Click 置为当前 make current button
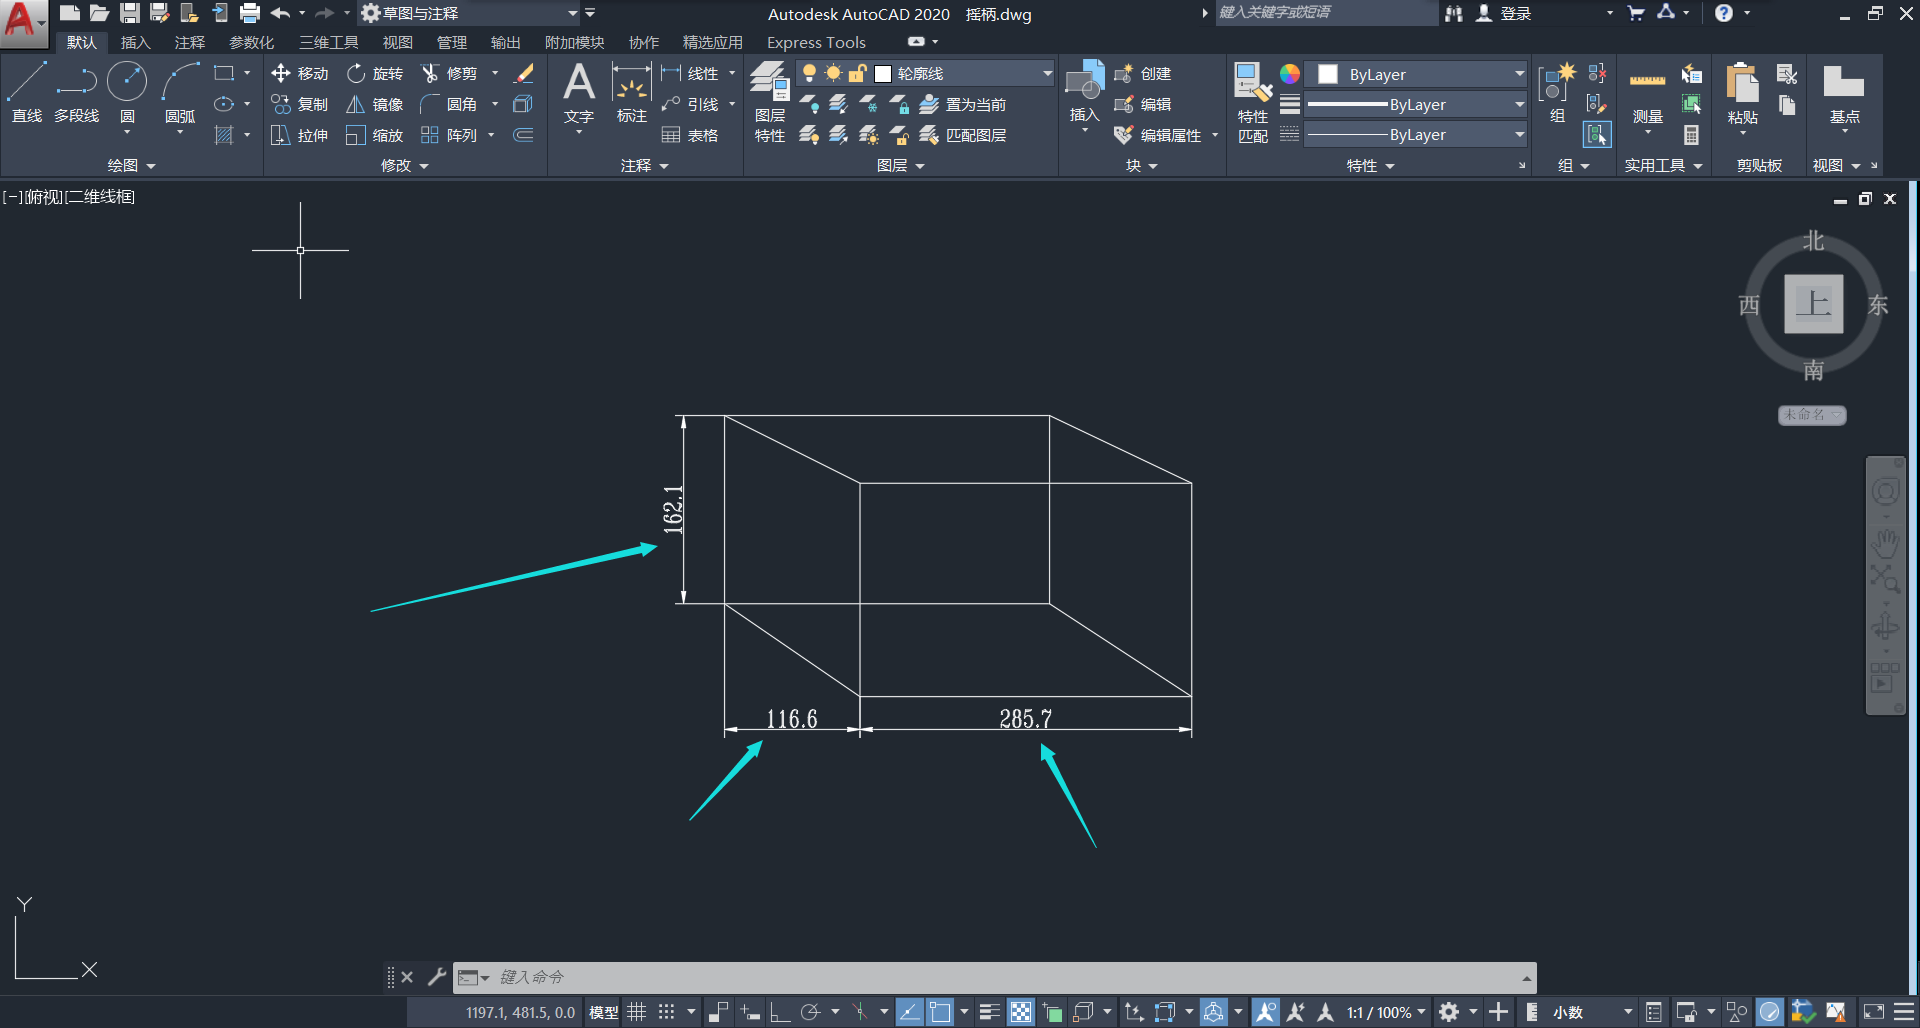Image resolution: width=1920 pixels, height=1028 pixels. 962,104
